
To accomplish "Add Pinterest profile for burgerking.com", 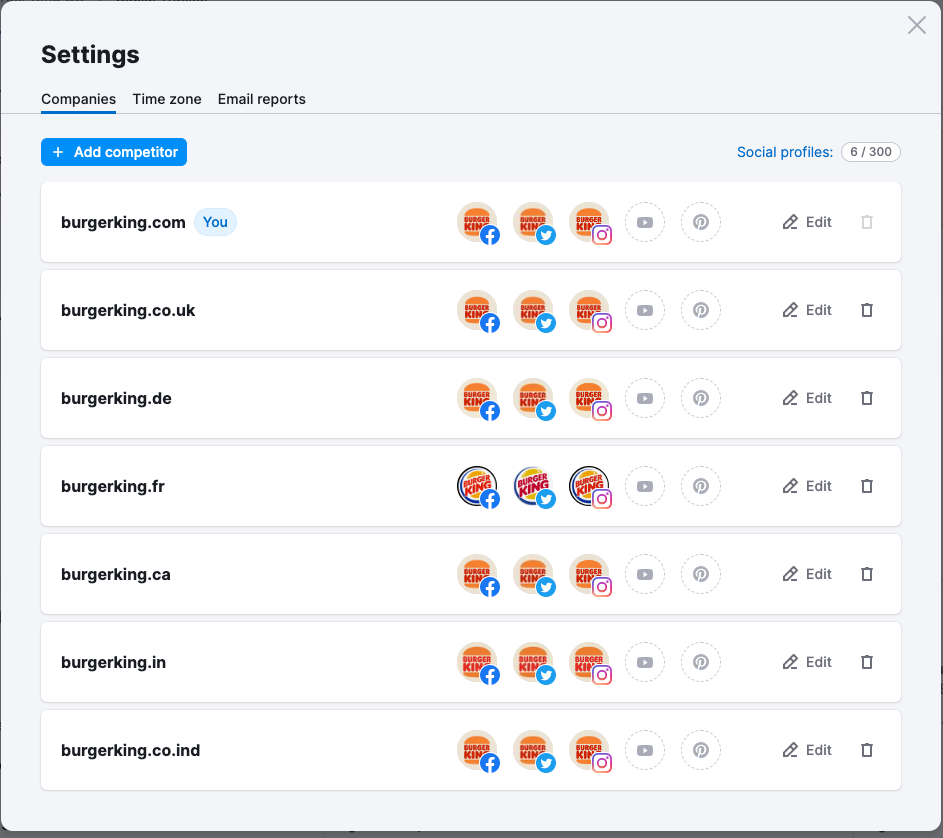I will (701, 222).
